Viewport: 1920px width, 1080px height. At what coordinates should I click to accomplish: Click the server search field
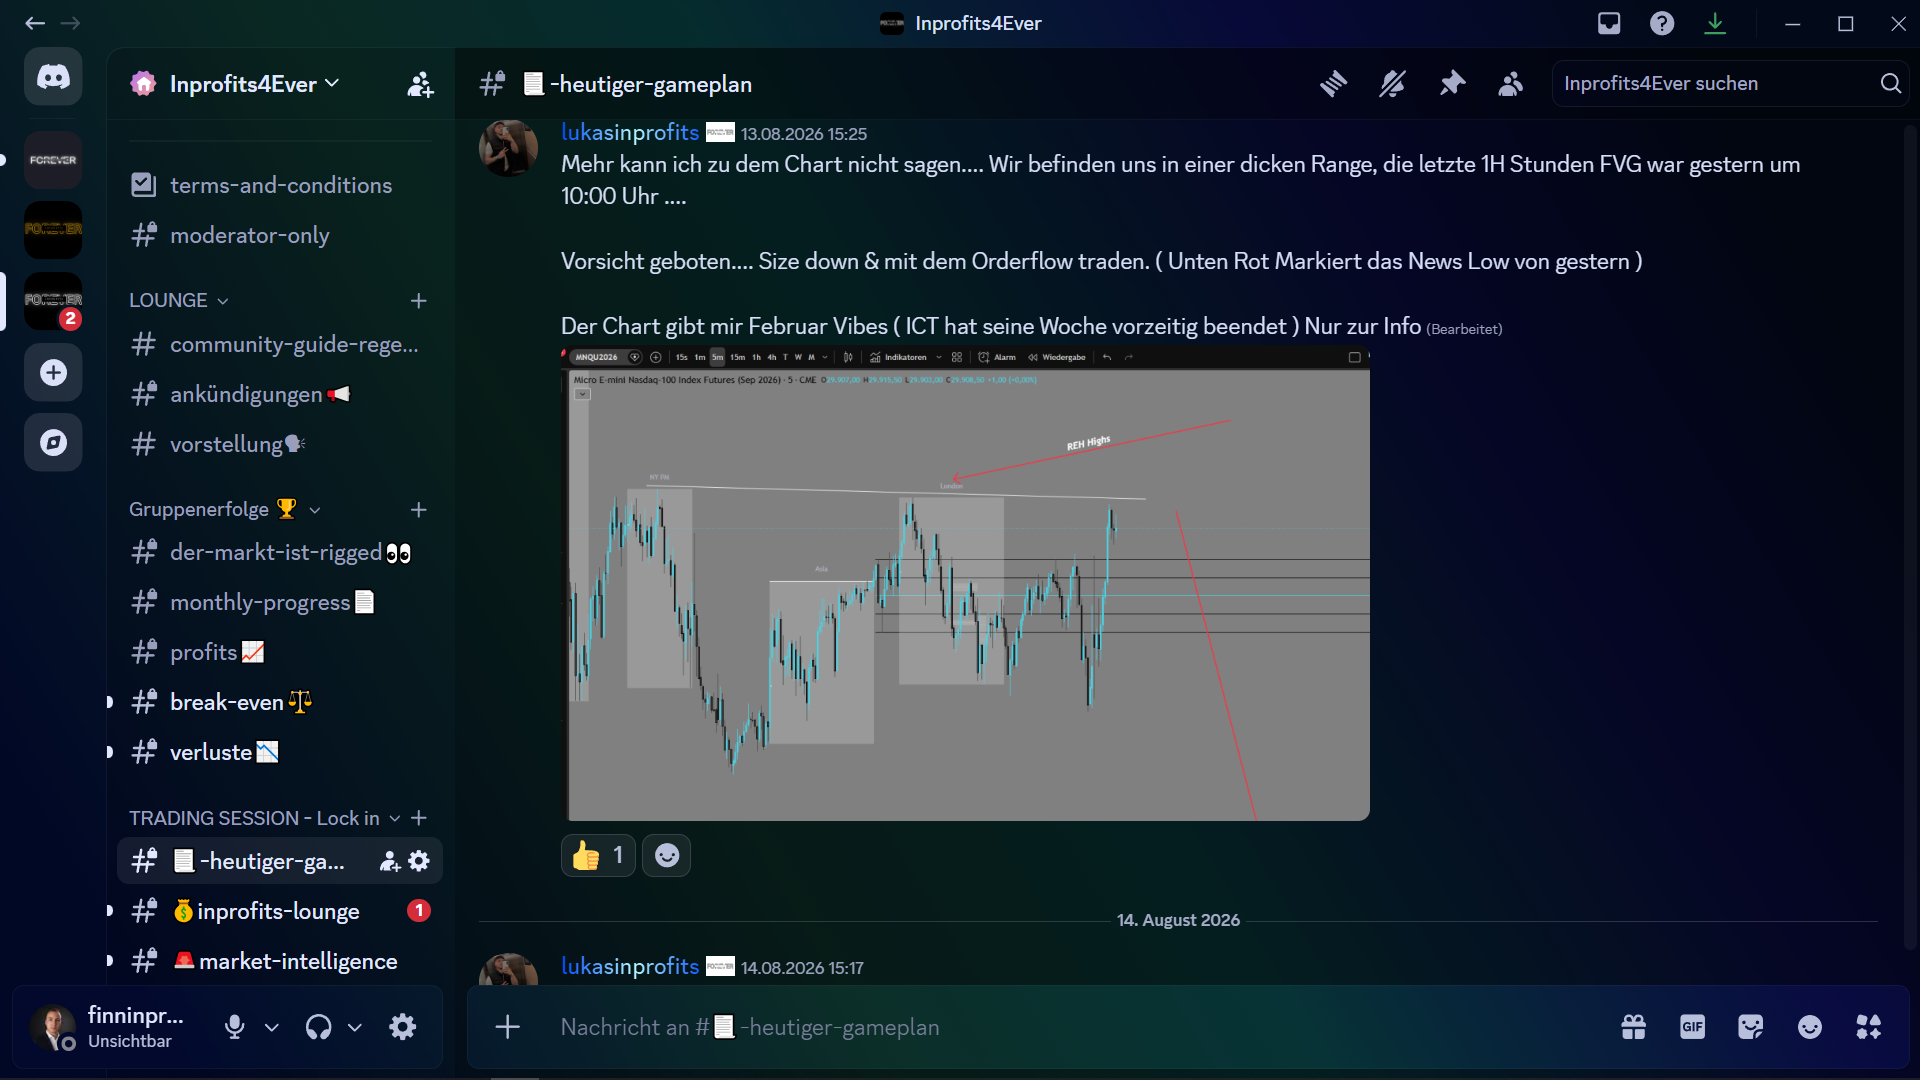pyautogui.click(x=1730, y=84)
